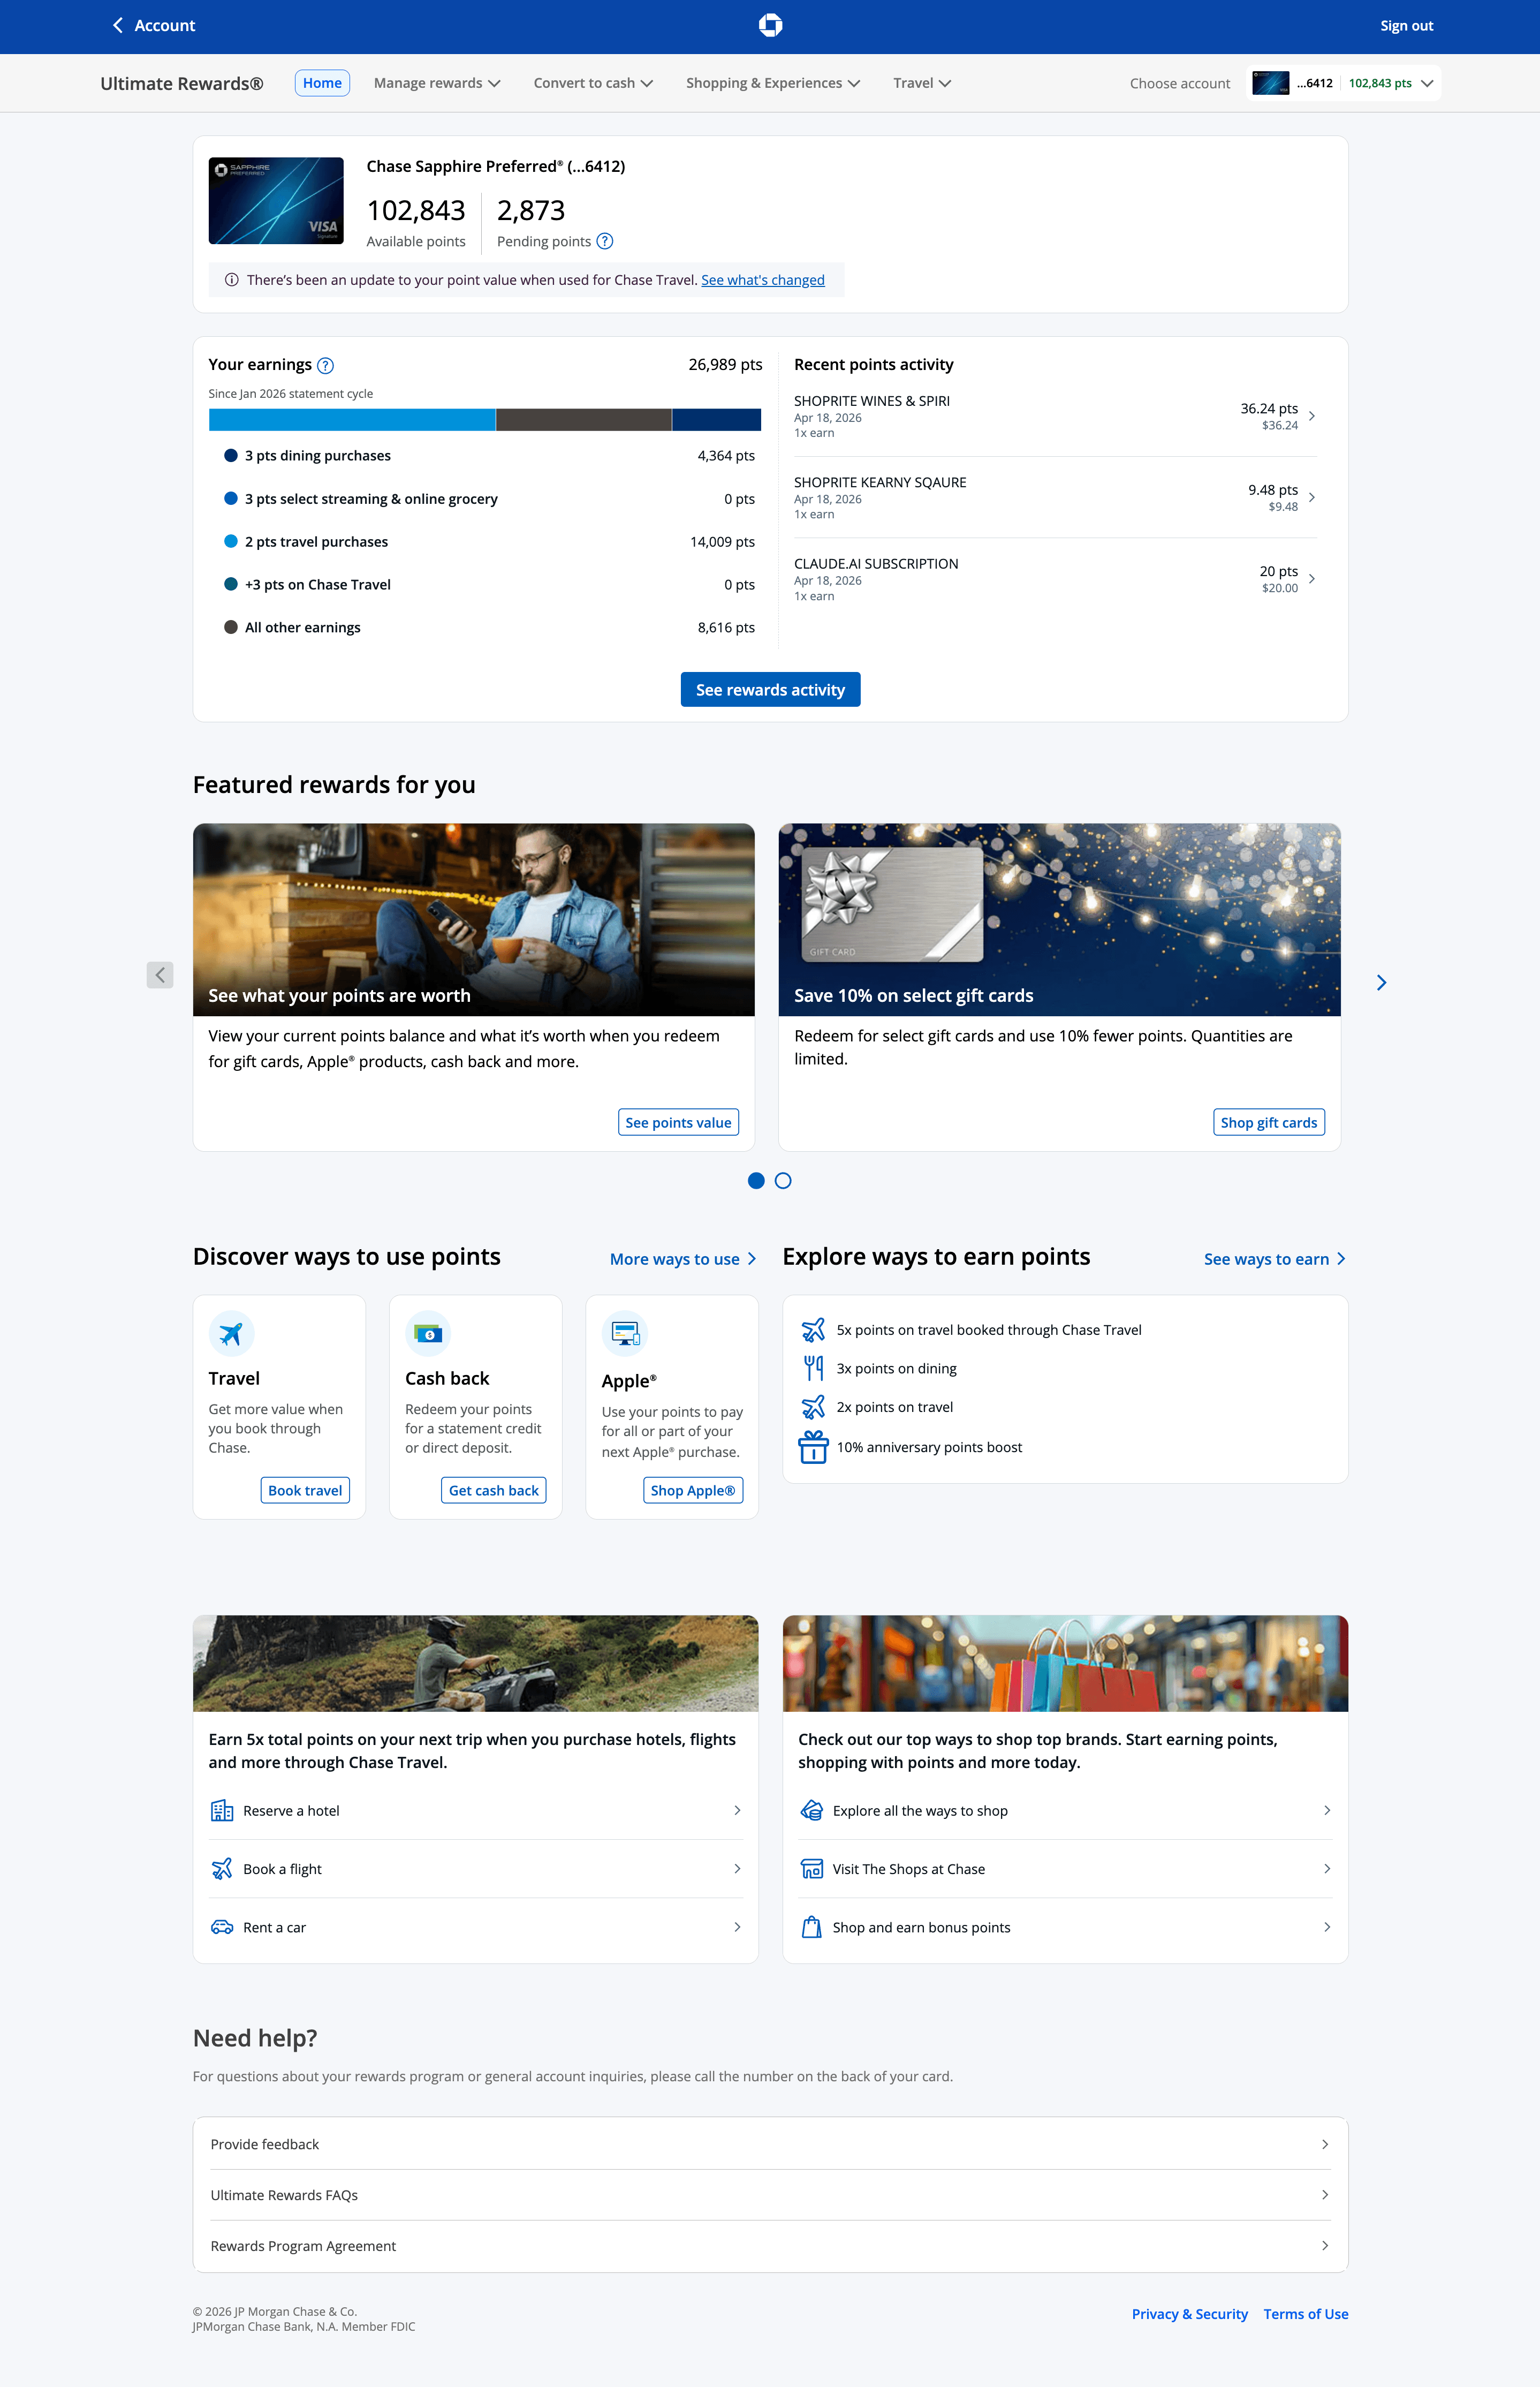Click the Travel airplane icon
The image size is (1540, 2387).
[231, 1334]
